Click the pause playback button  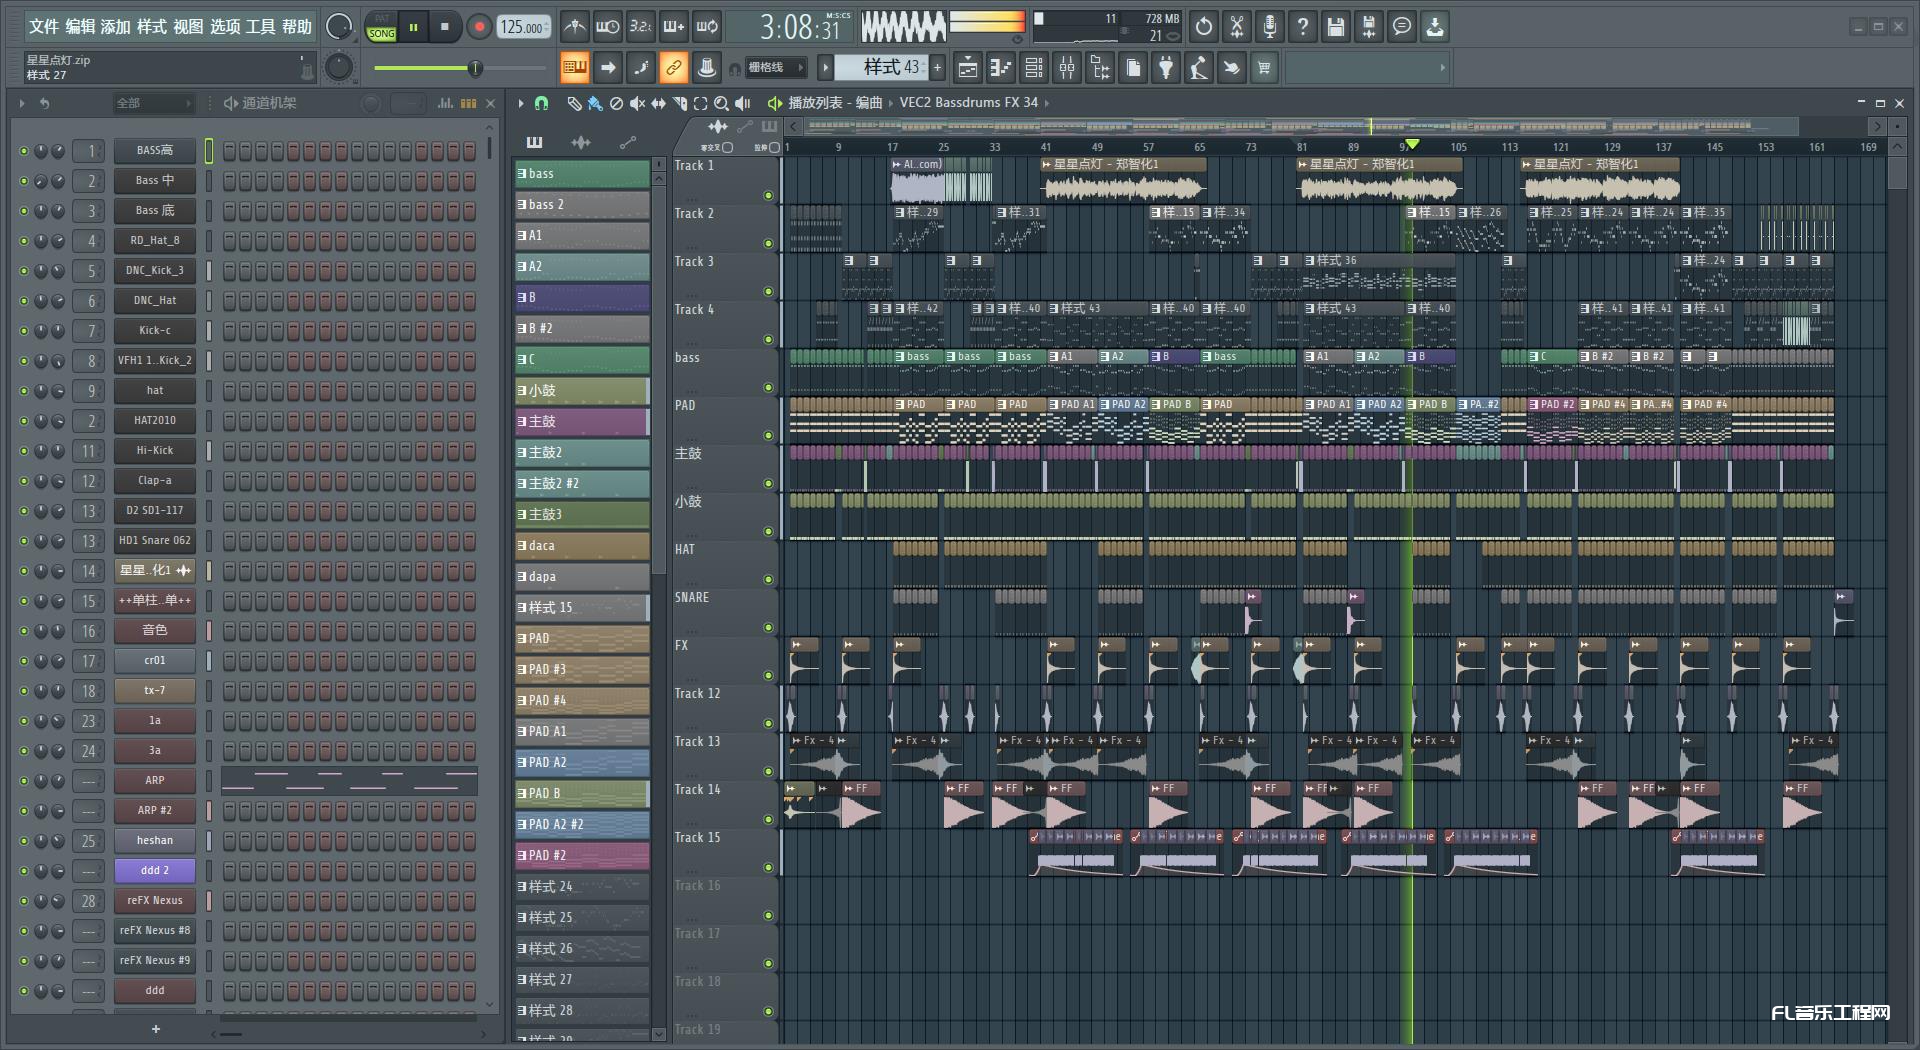(413, 27)
